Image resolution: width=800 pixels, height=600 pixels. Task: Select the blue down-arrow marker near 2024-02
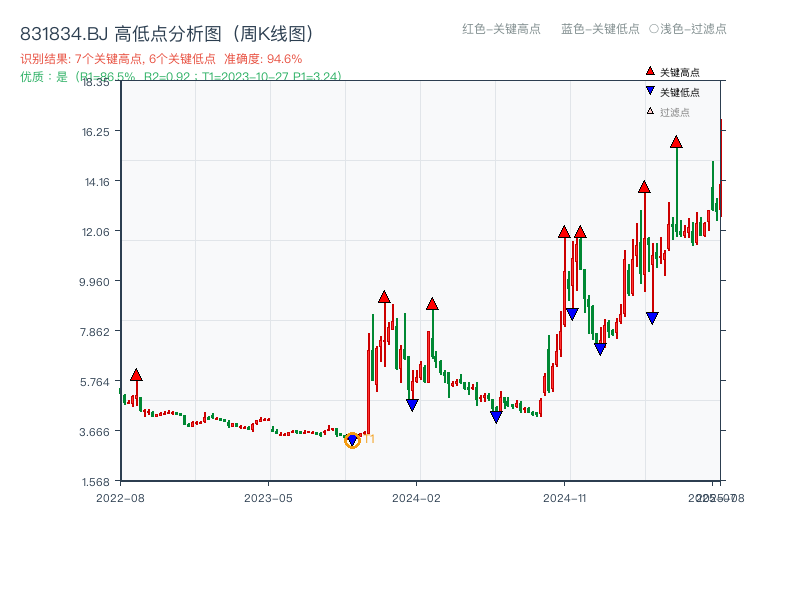coord(410,404)
